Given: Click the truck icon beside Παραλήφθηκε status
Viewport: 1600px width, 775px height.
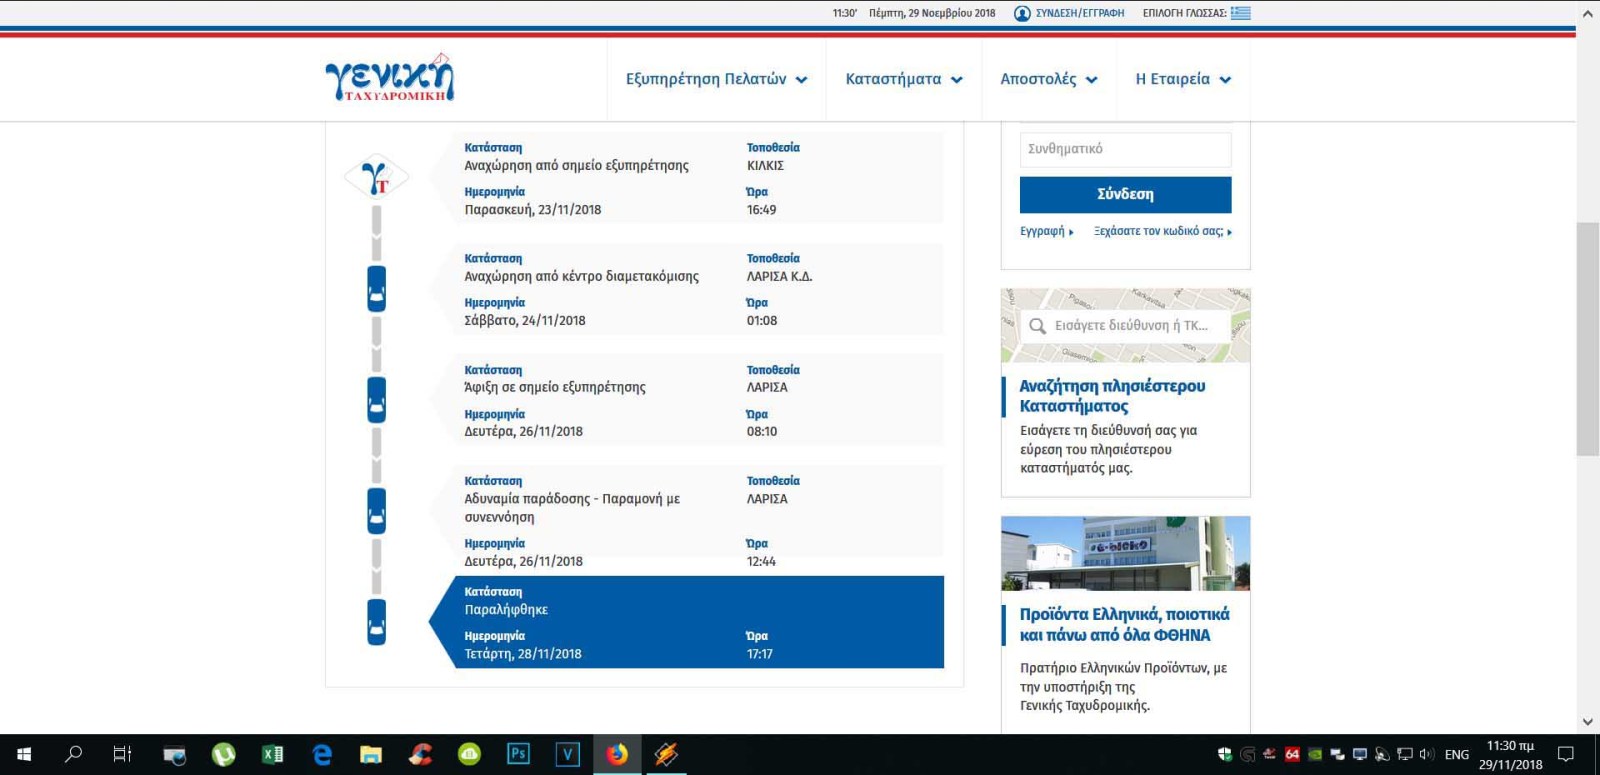Looking at the screenshot, I should tap(376, 621).
